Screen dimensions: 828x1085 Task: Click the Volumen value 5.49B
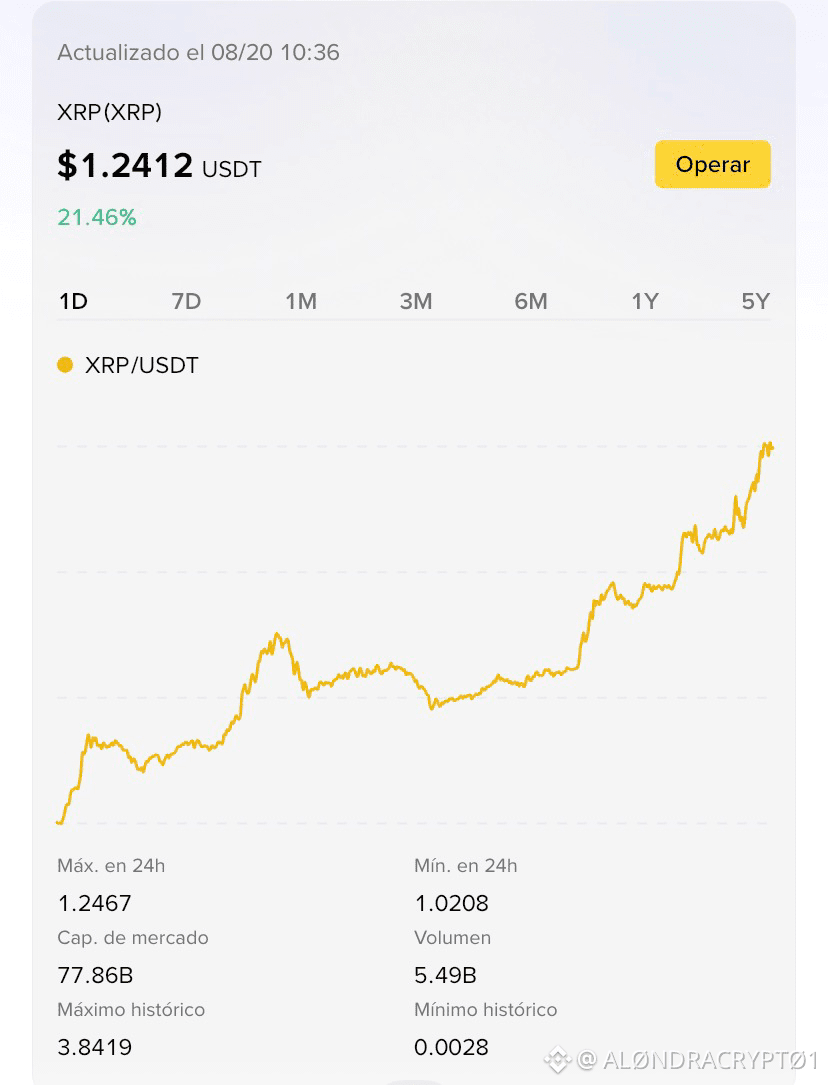445,975
